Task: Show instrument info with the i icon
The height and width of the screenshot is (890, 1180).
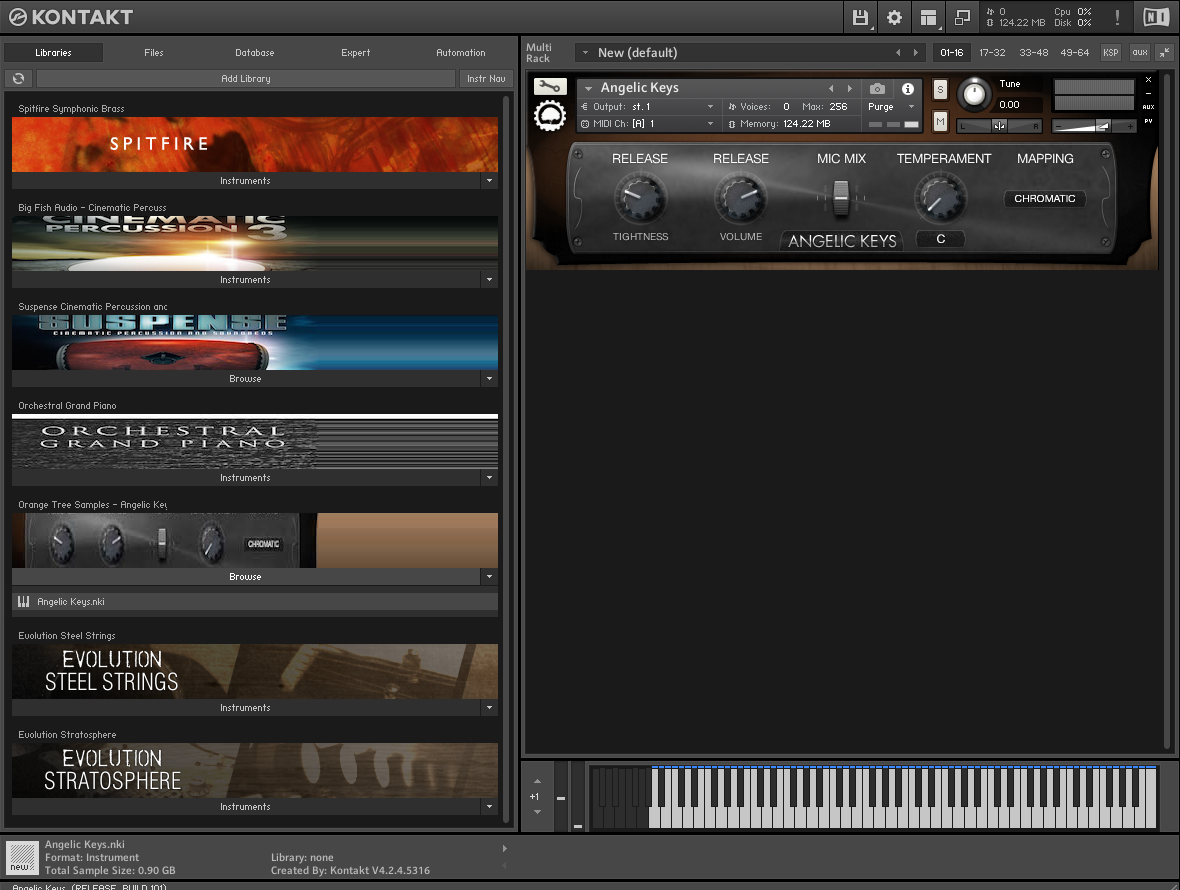Action: coord(908,89)
